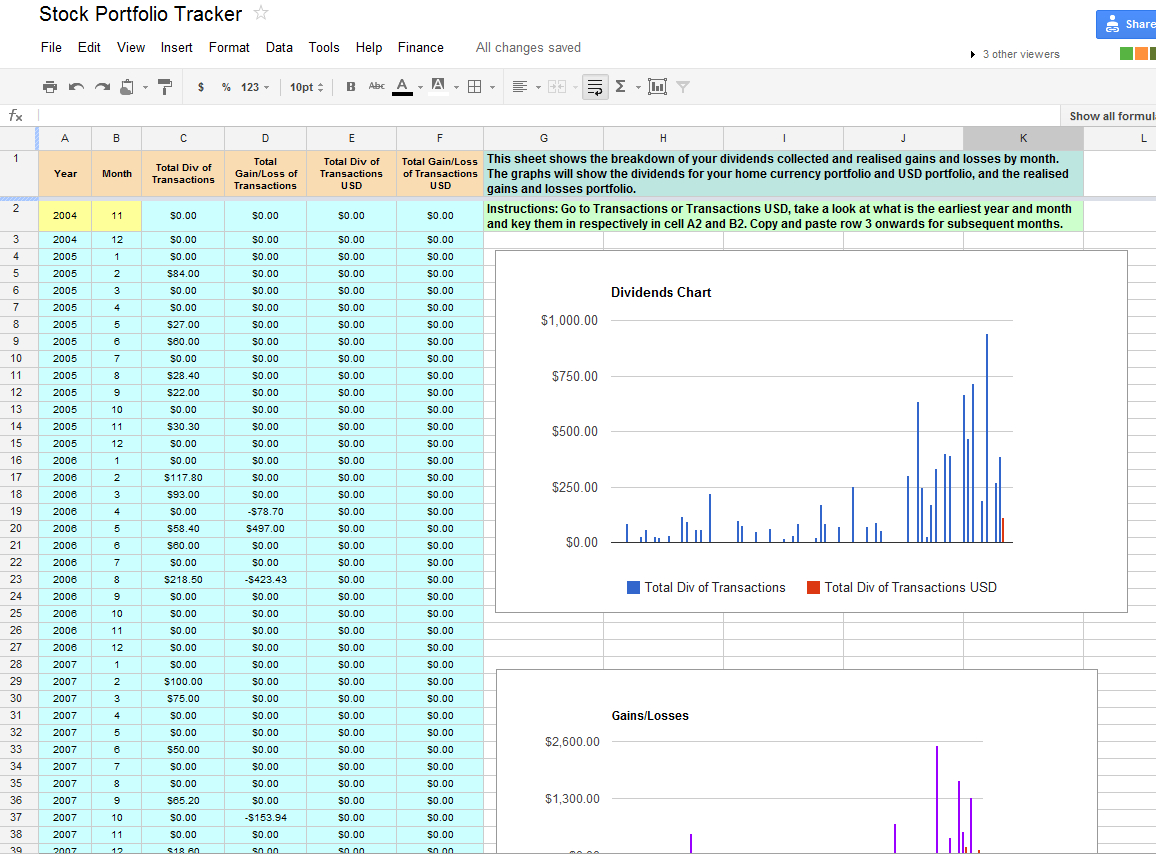This screenshot has height=854, width=1156.
Task: Click the Share button
Action: click(x=1128, y=23)
